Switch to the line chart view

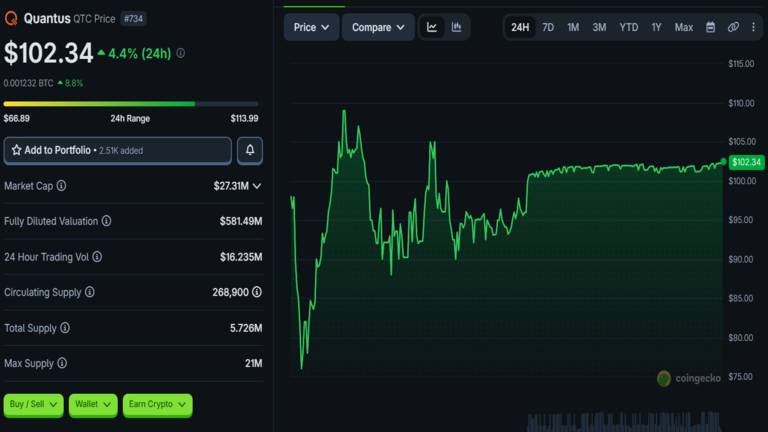(432, 27)
